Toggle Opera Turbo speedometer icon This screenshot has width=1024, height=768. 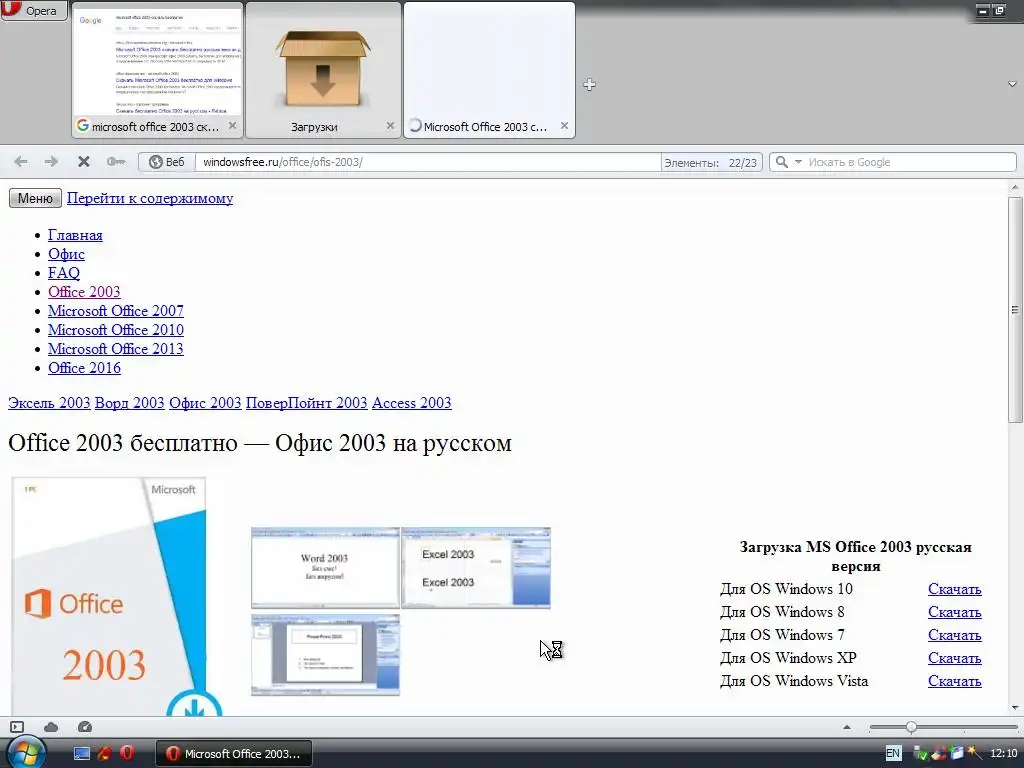(x=85, y=726)
